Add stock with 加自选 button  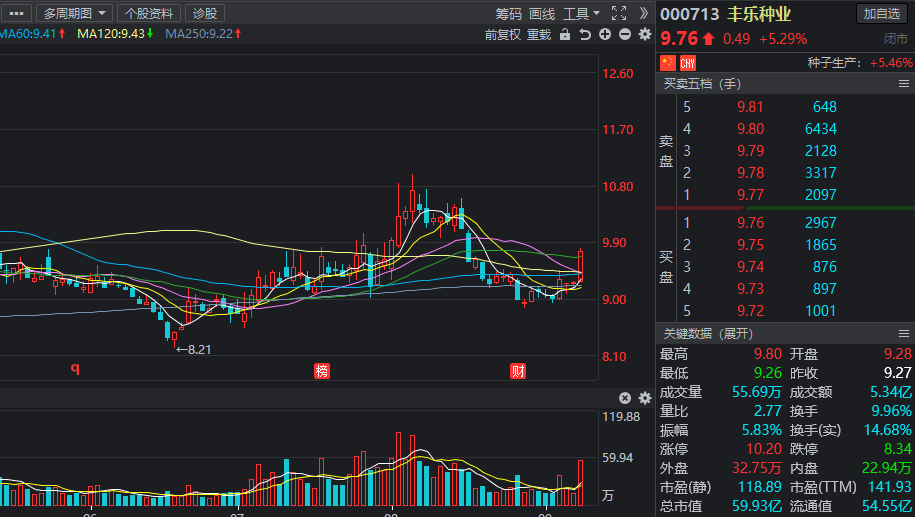(x=882, y=13)
